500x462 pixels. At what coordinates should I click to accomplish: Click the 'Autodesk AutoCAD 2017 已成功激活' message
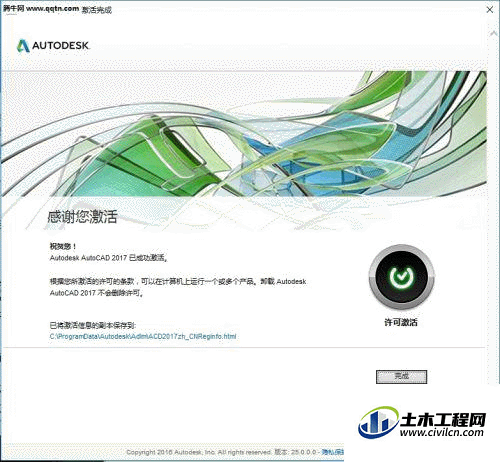[x=108, y=258]
